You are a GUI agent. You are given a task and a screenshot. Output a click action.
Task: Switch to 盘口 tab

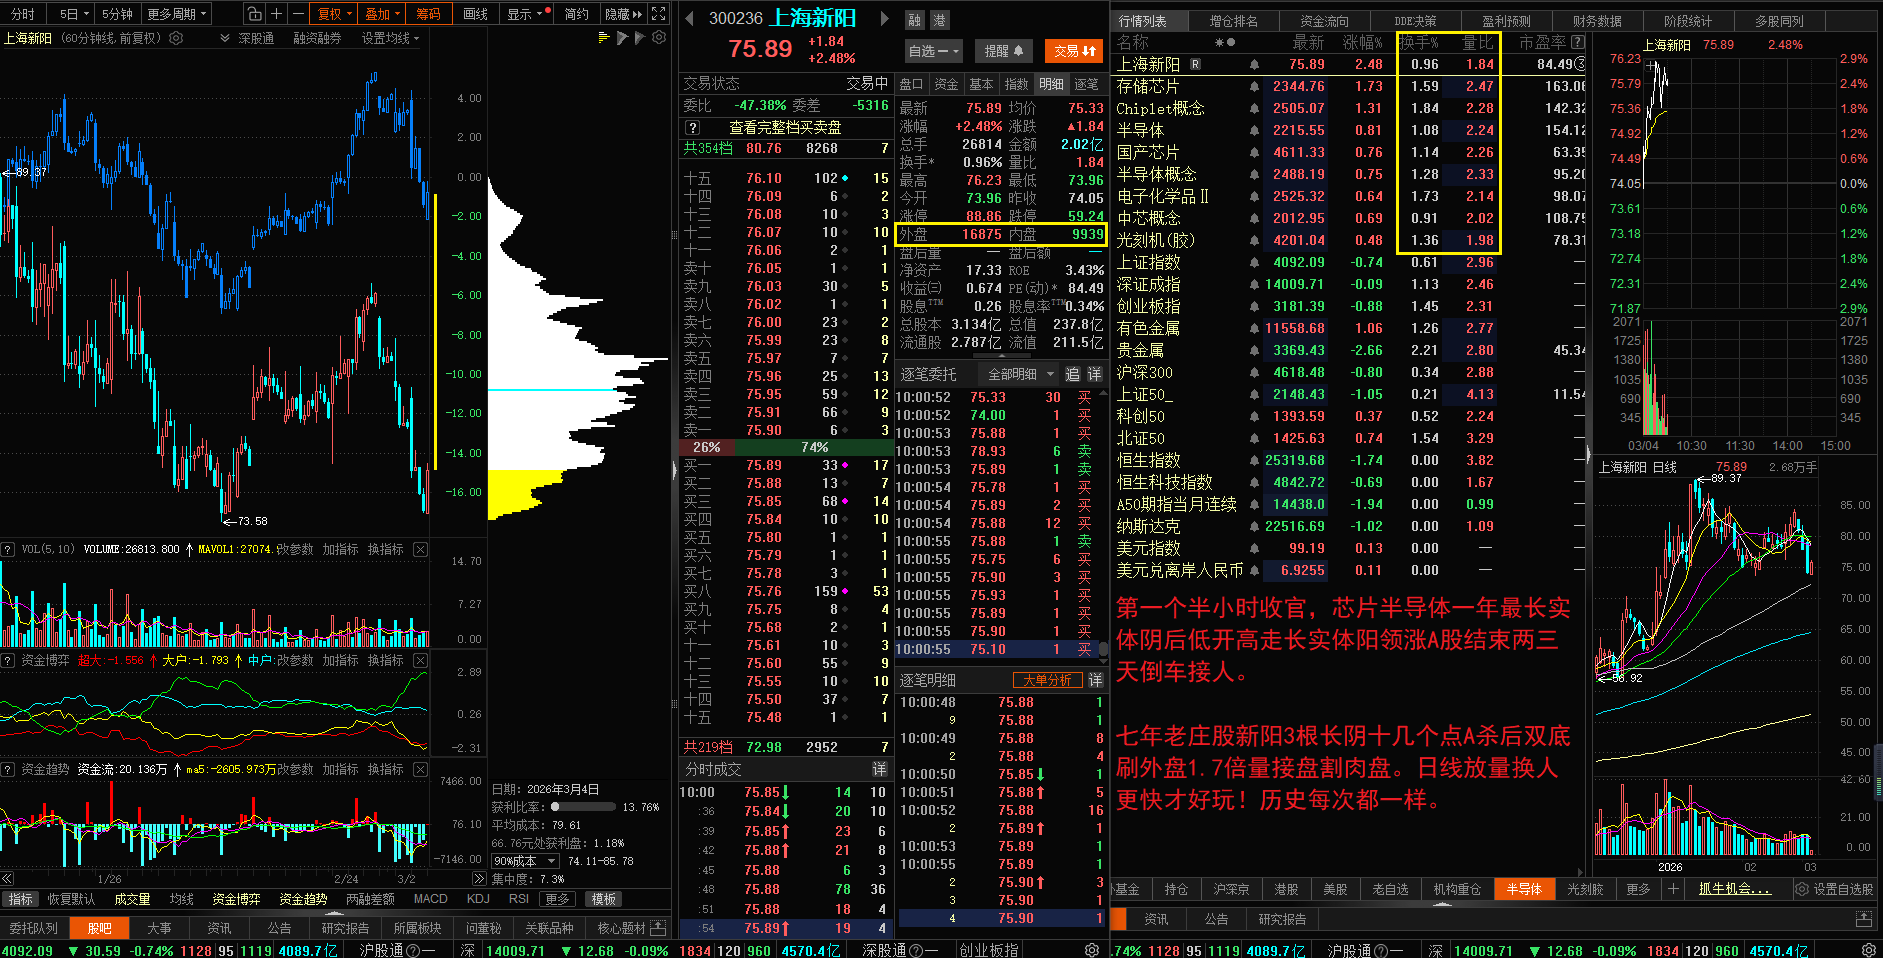(x=911, y=84)
